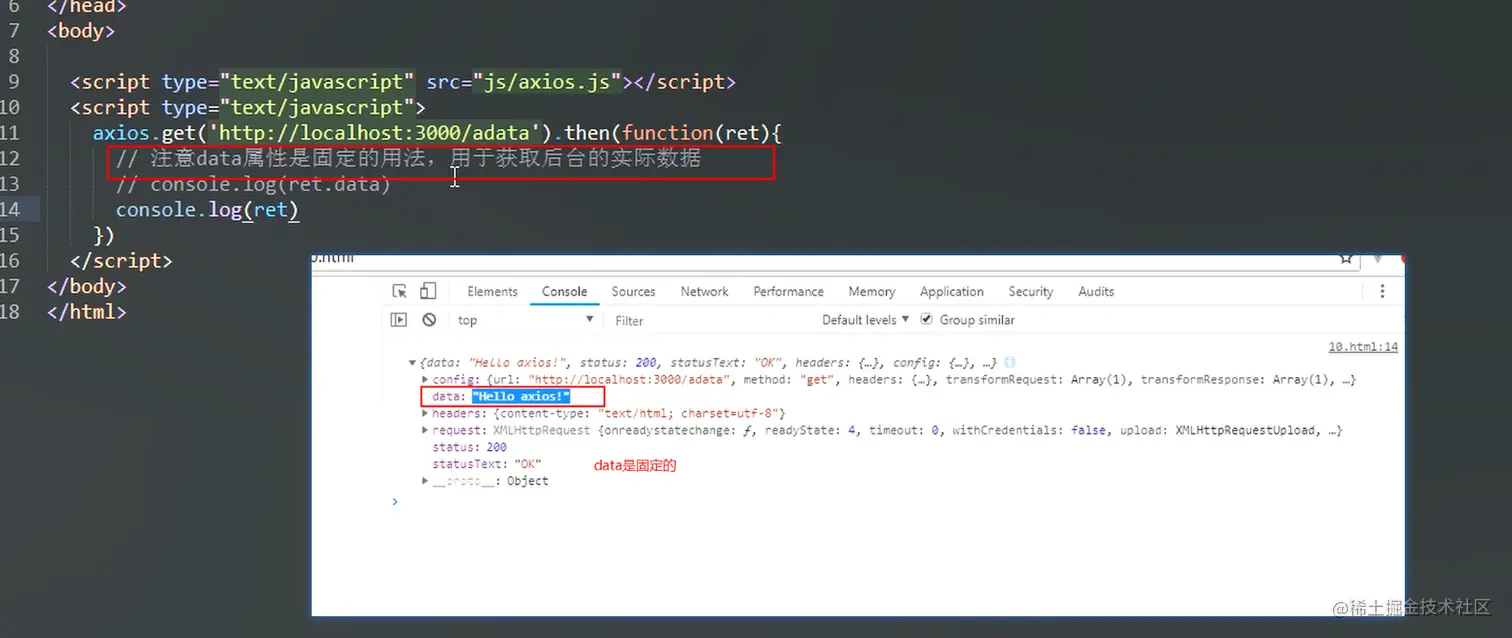Click "js/axios.js" in the script tag
The height and width of the screenshot is (638, 1512).
549,82
